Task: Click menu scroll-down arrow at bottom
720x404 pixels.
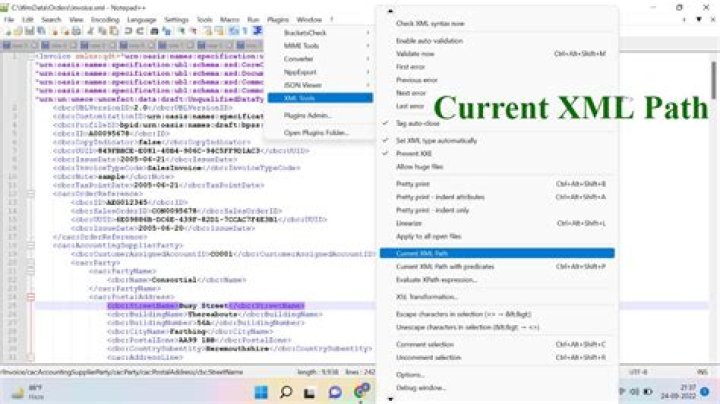Action: (390, 399)
